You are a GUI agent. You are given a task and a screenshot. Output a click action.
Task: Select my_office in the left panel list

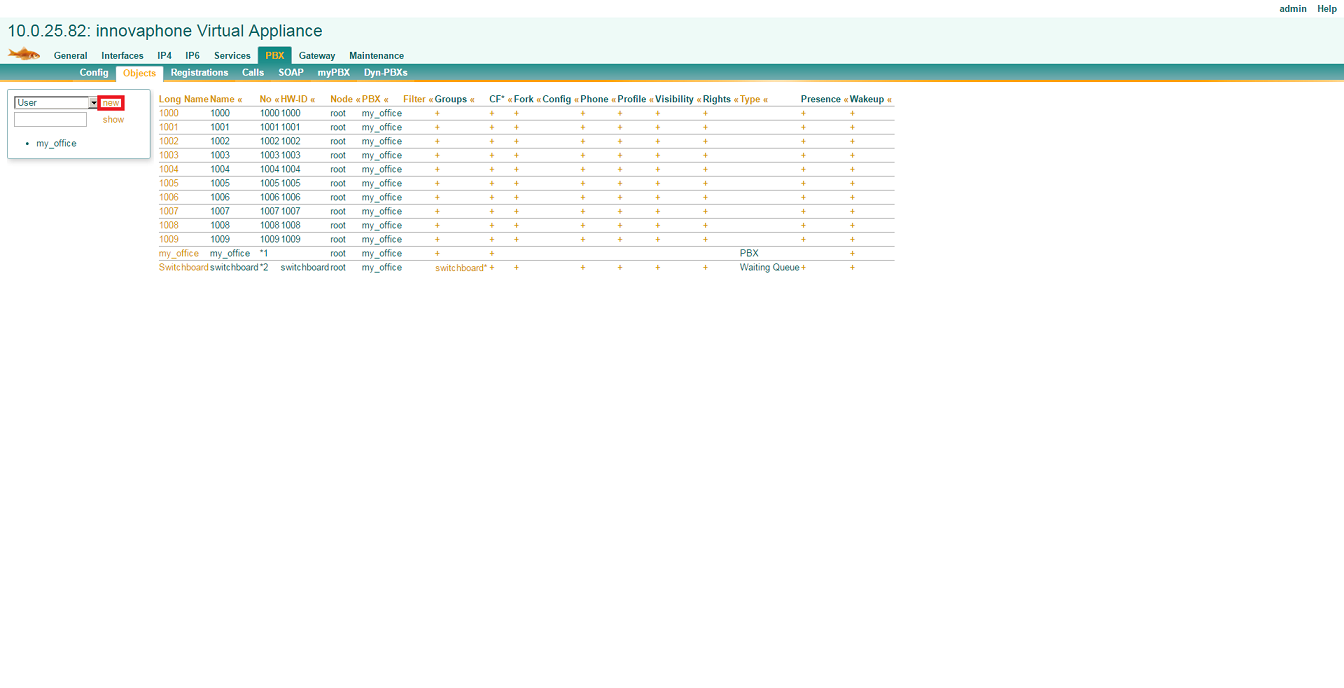coord(56,144)
